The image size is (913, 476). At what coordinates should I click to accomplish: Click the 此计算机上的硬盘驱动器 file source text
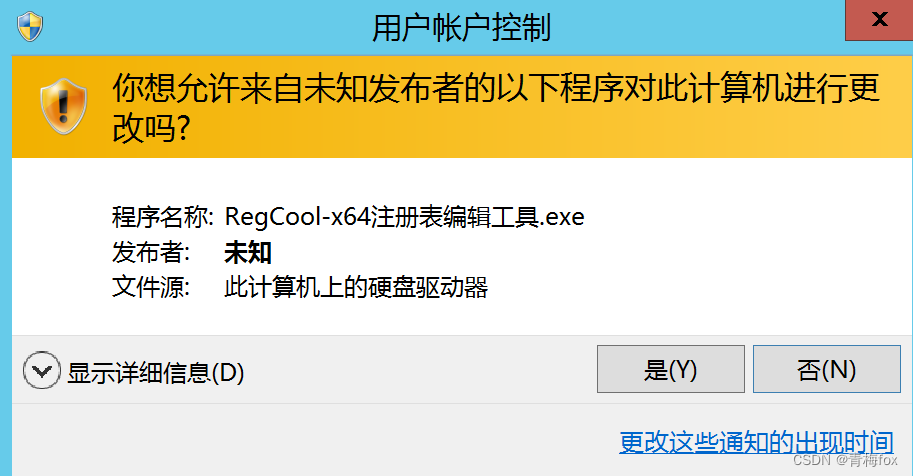click(356, 287)
